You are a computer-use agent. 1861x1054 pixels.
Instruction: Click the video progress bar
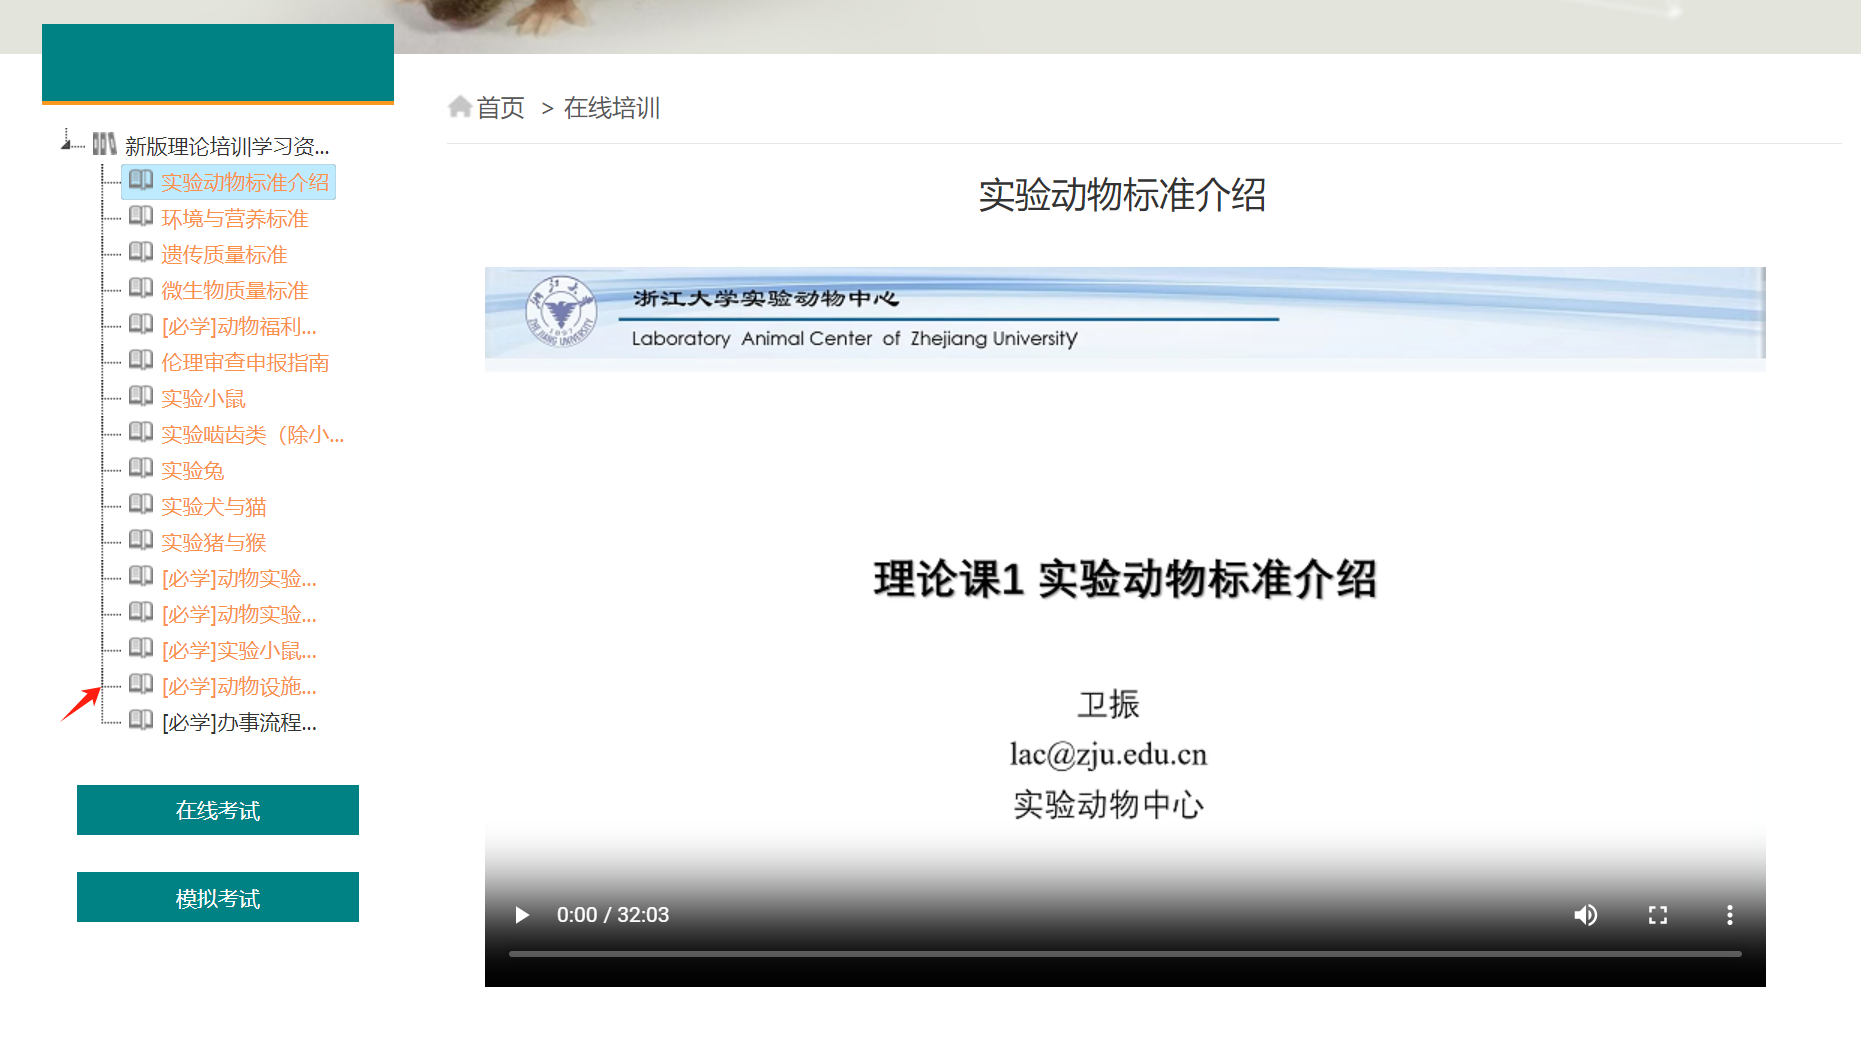click(x=1125, y=954)
